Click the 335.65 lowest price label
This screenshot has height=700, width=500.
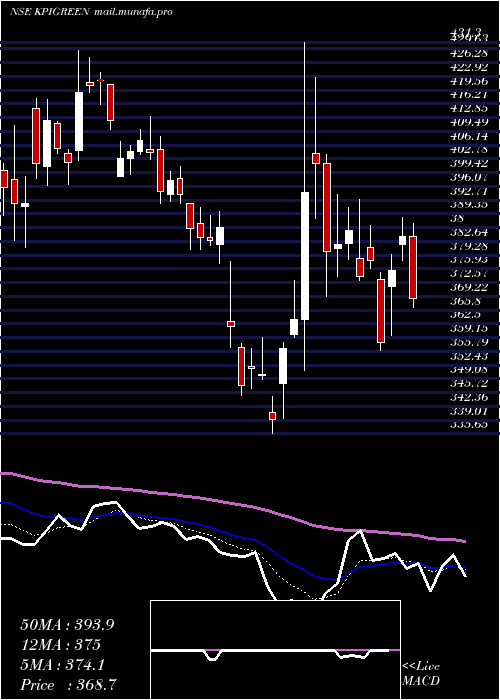(x=469, y=425)
